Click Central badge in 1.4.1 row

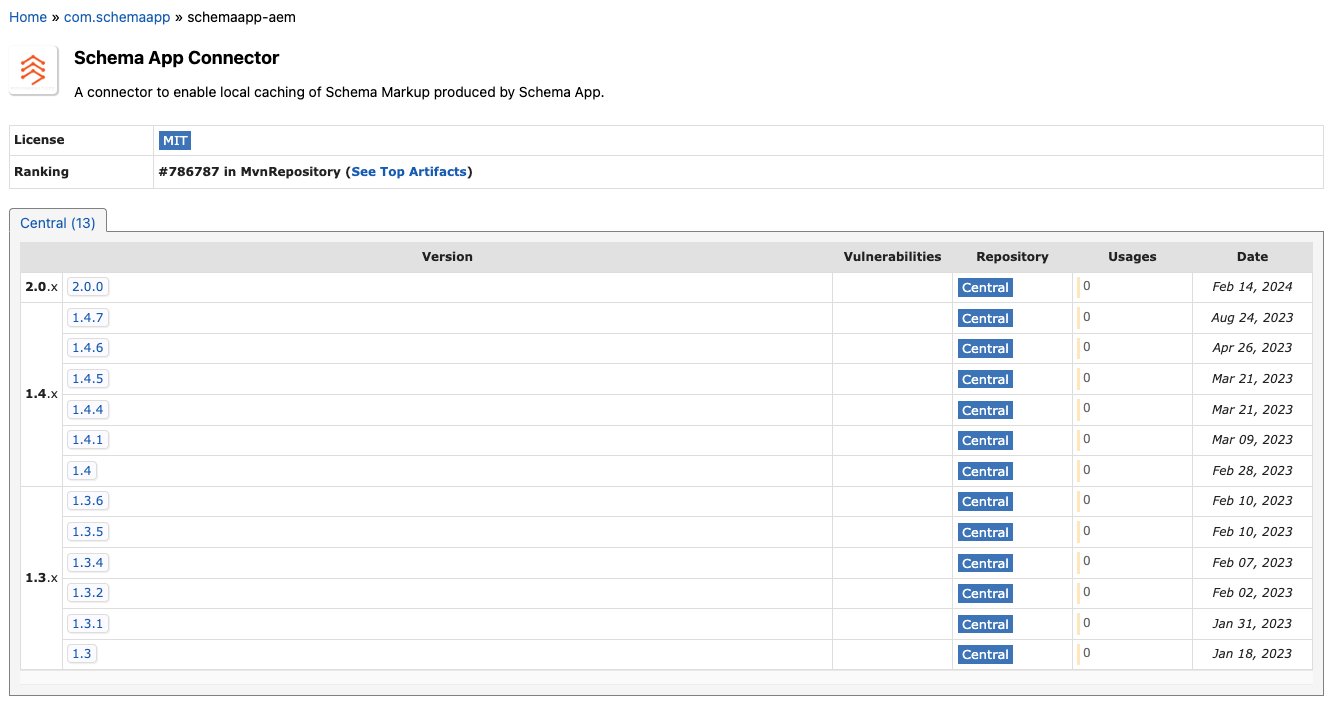(985, 441)
